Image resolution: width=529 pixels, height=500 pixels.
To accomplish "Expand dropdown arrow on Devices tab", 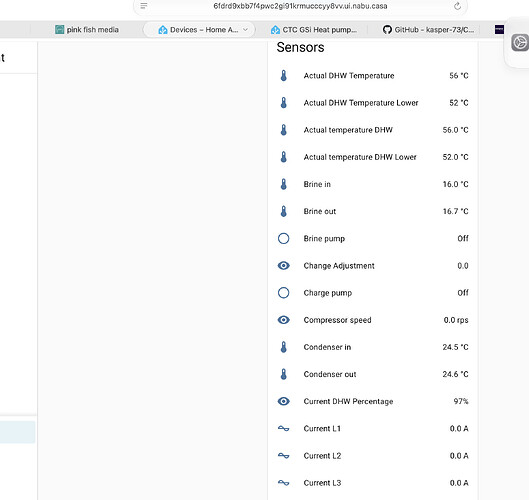I will [x=246, y=30].
